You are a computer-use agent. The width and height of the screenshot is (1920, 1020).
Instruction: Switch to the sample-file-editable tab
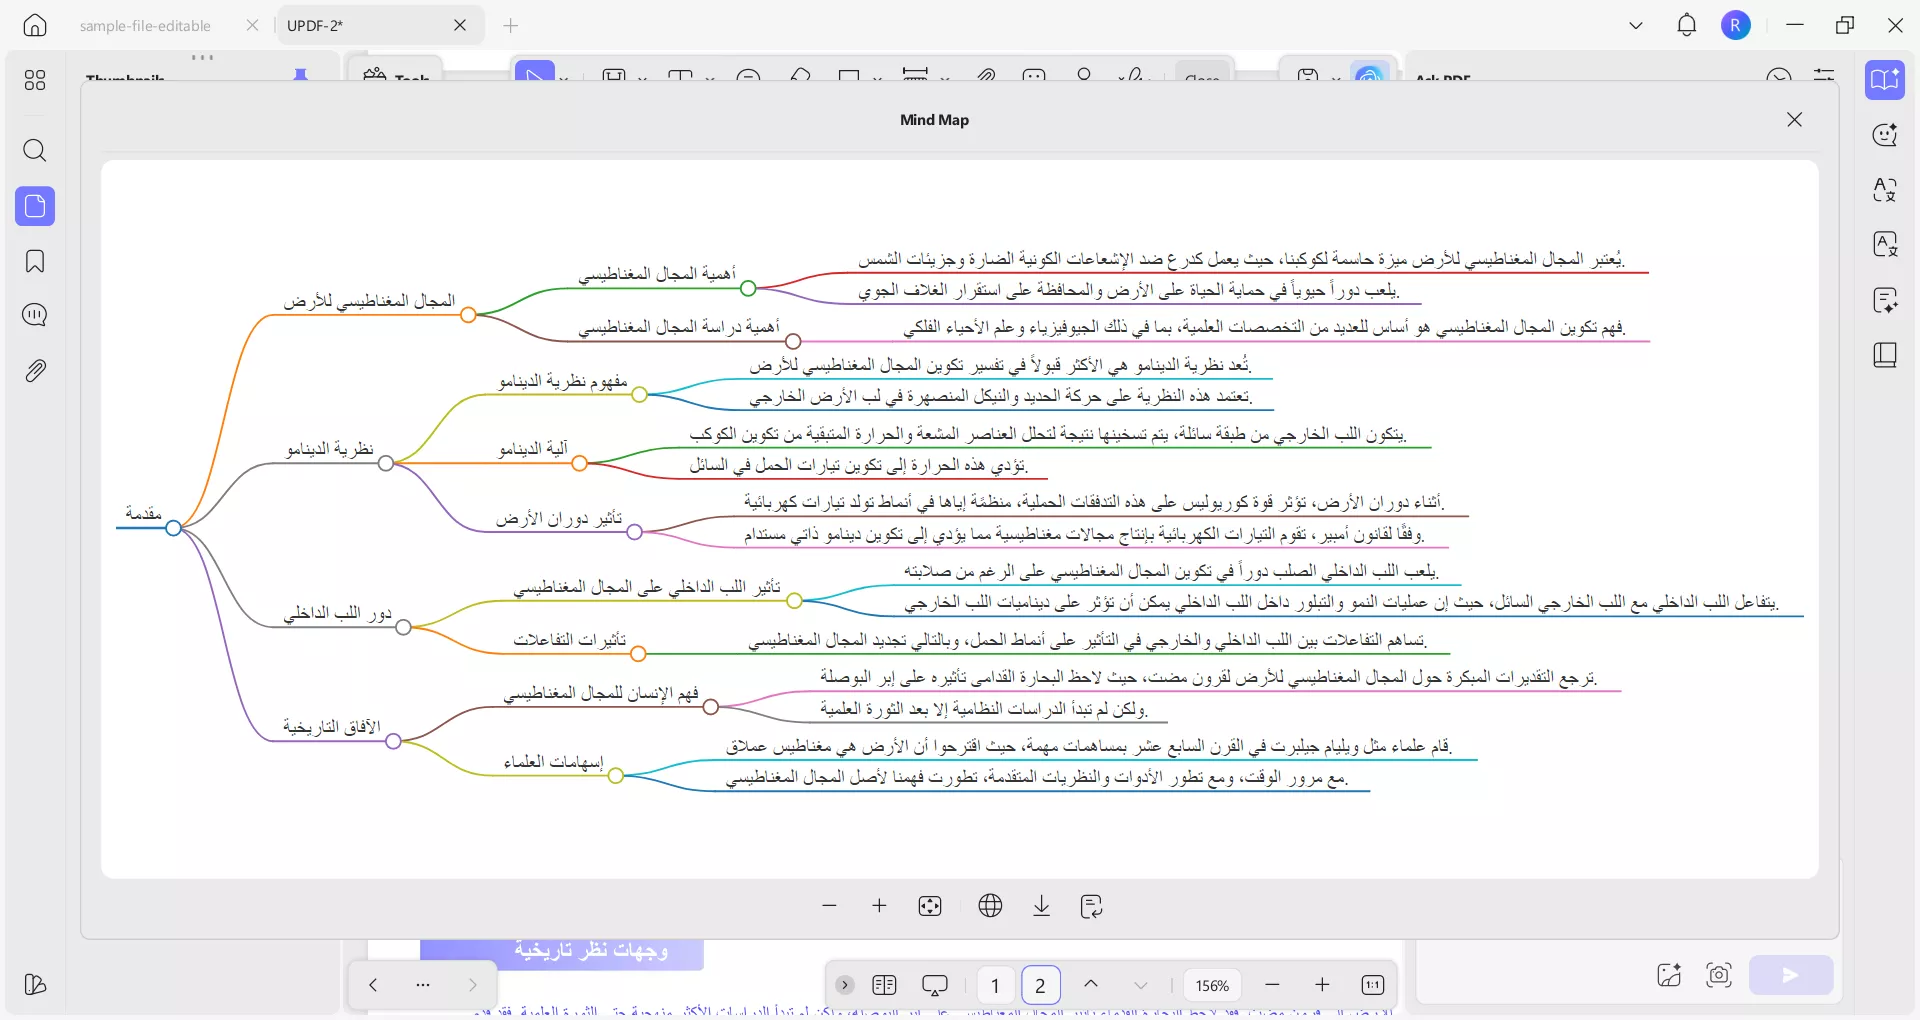click(146, 26)
